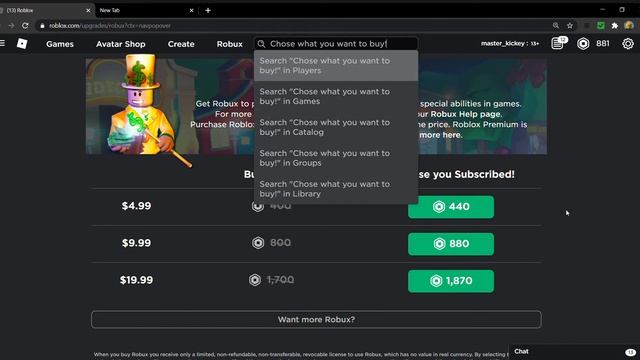Open the extensions puzzle icon
Screen dimensions: 640x360
click(x=615, y=26)
